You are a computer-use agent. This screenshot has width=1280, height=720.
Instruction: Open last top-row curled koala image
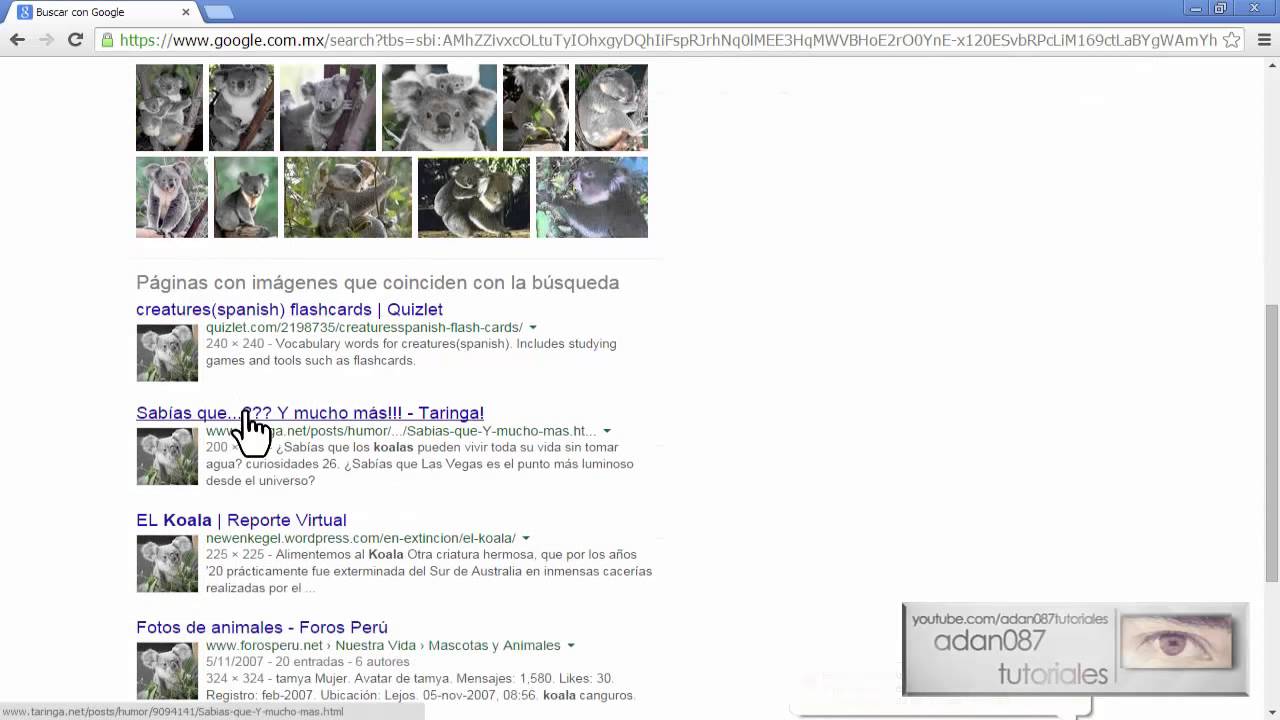coord(611,108)
